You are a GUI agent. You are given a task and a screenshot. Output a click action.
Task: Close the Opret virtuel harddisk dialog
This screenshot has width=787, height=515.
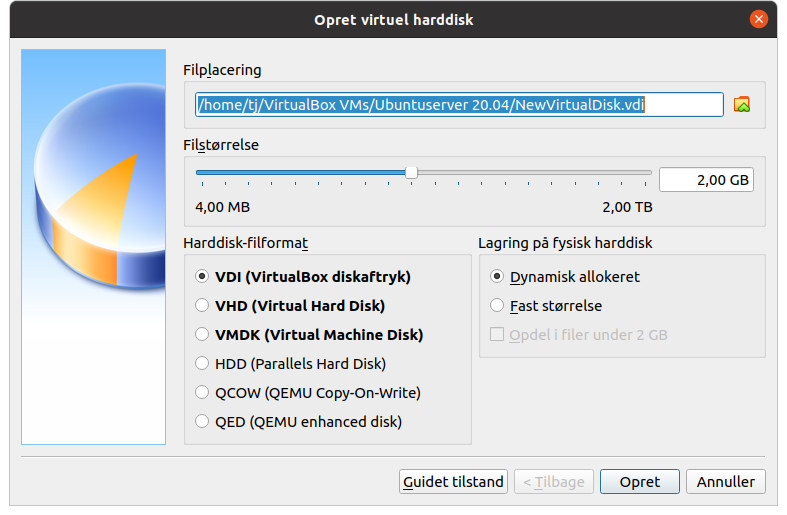(x=758, y=20)
